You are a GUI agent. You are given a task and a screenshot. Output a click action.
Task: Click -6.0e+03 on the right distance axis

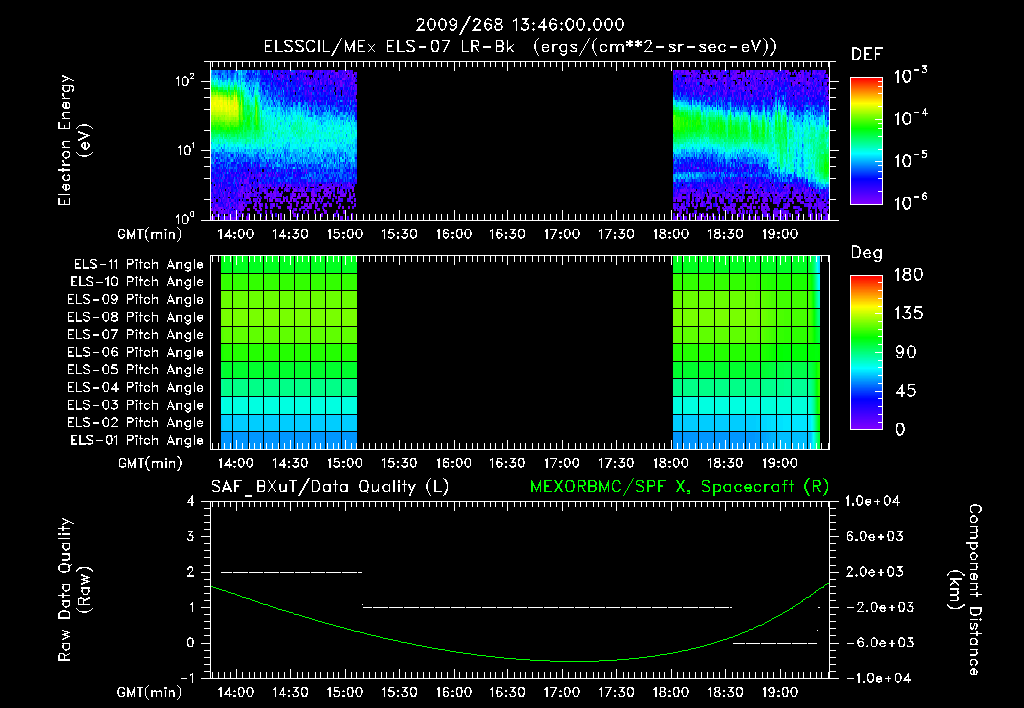[x=876, y=643]
